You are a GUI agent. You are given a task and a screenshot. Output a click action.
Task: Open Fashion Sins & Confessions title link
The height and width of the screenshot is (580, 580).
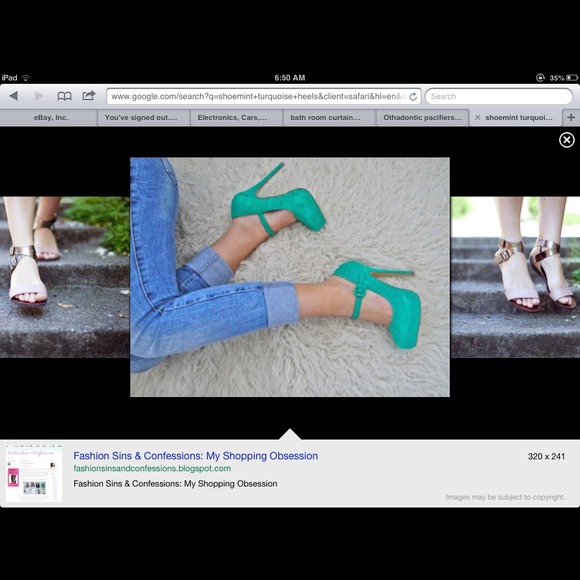tap(196, 456)
